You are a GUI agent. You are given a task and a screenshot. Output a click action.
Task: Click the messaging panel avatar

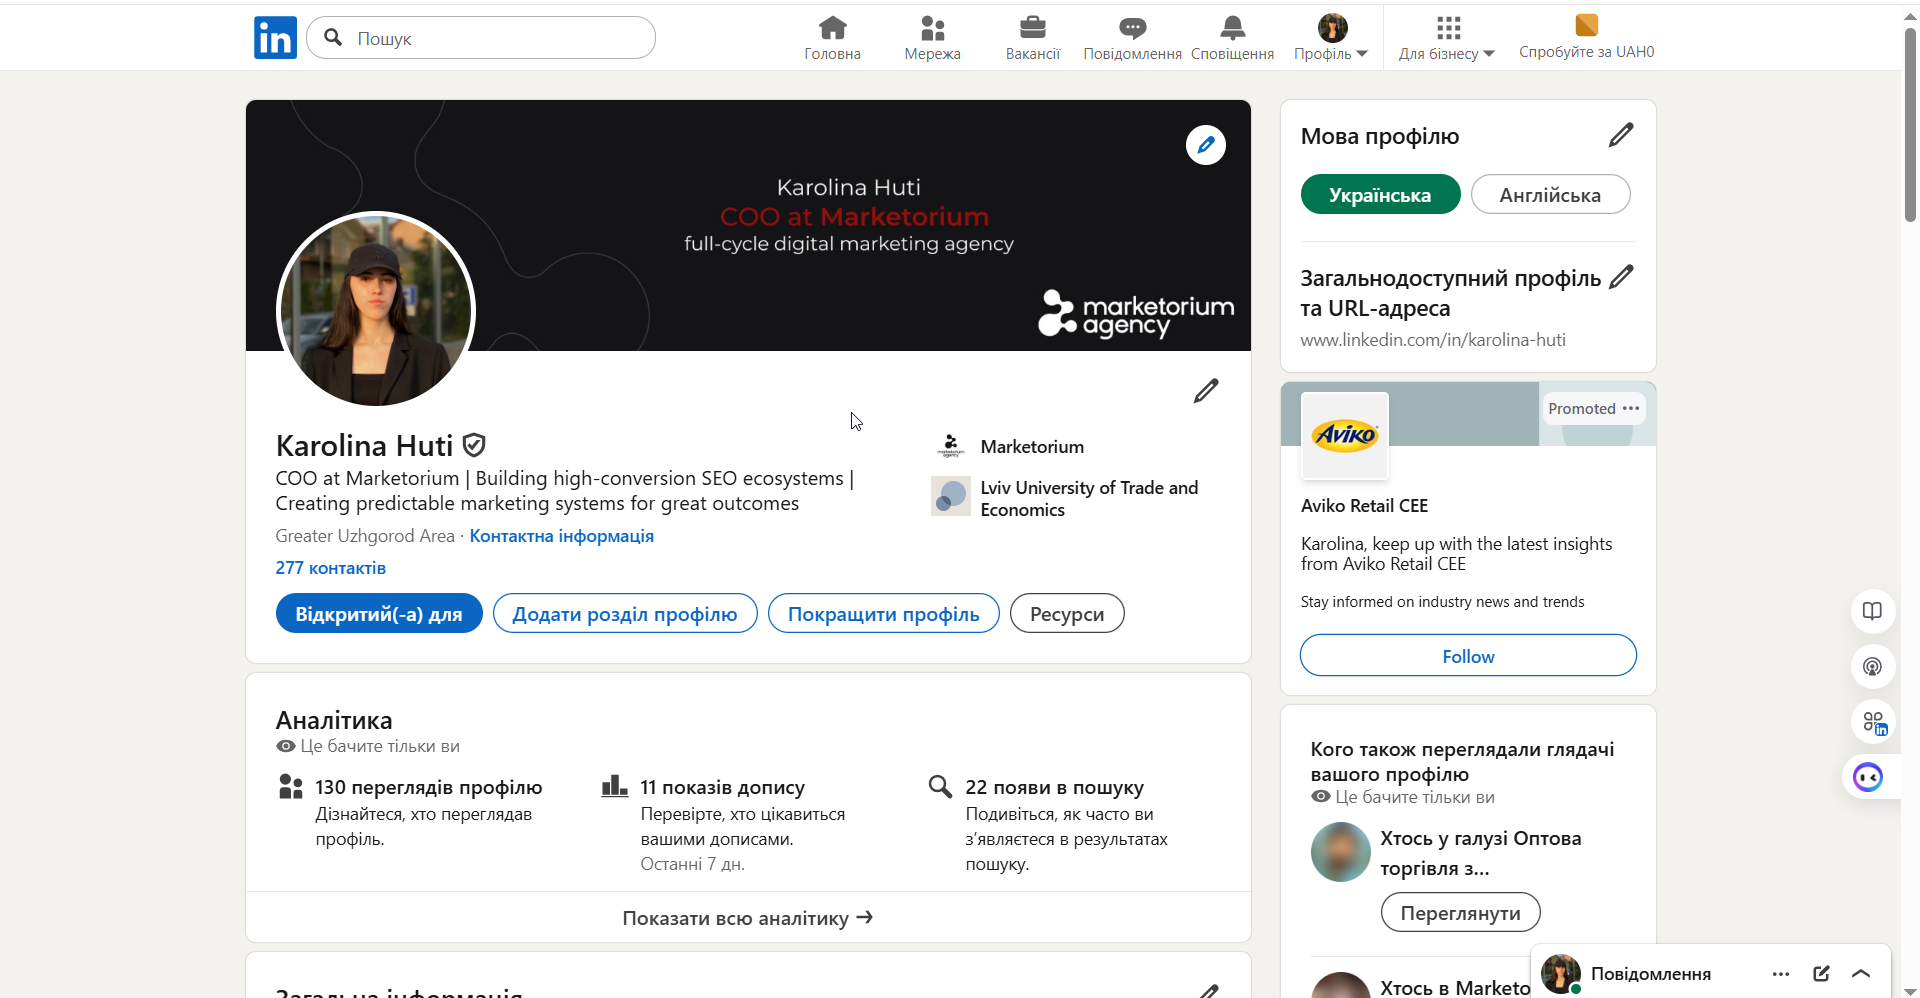(1561, 973)
